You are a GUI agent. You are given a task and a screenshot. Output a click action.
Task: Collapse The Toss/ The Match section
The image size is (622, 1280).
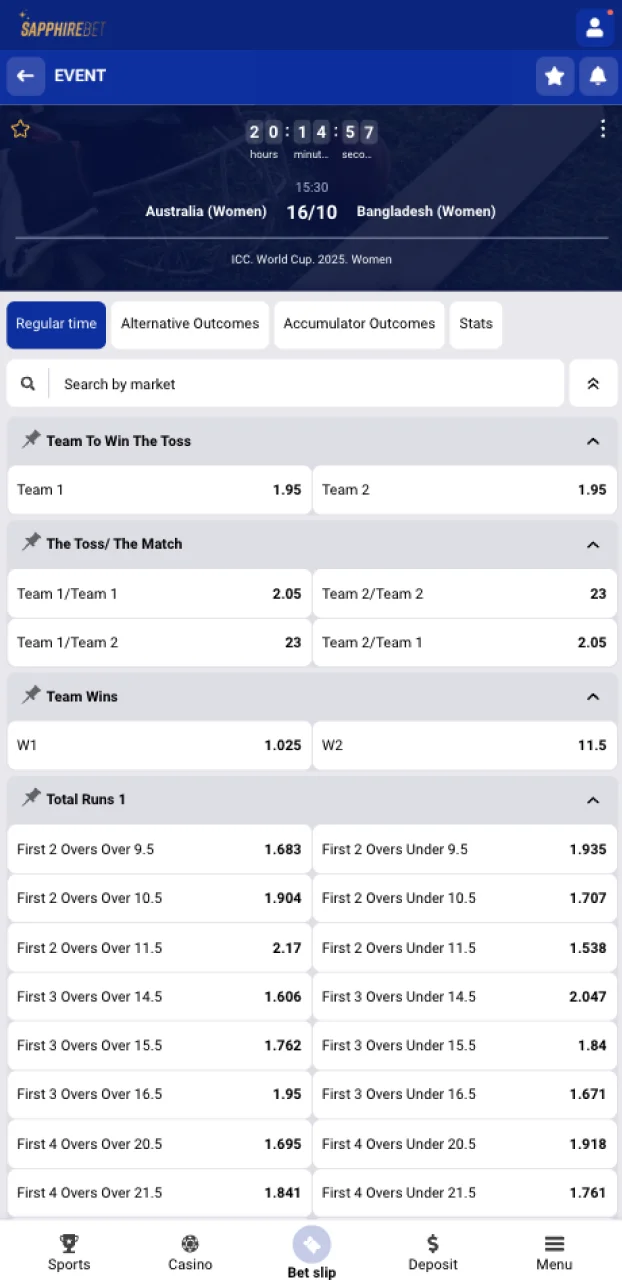point(593,544)
